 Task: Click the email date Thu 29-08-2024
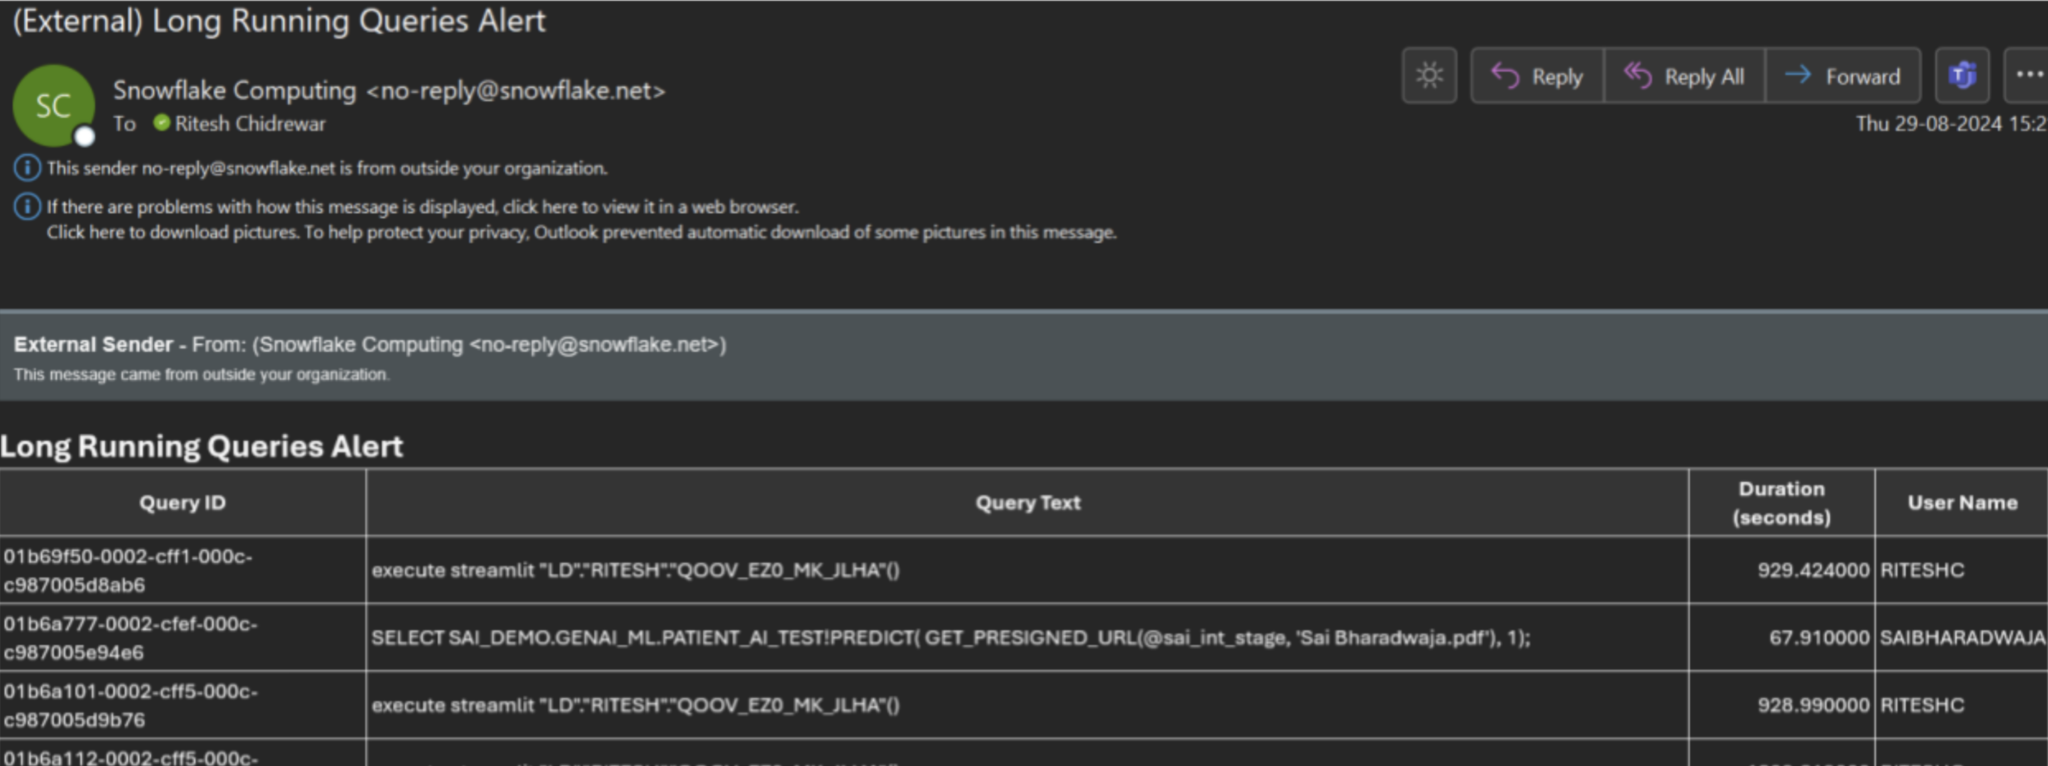[1951, 124]
